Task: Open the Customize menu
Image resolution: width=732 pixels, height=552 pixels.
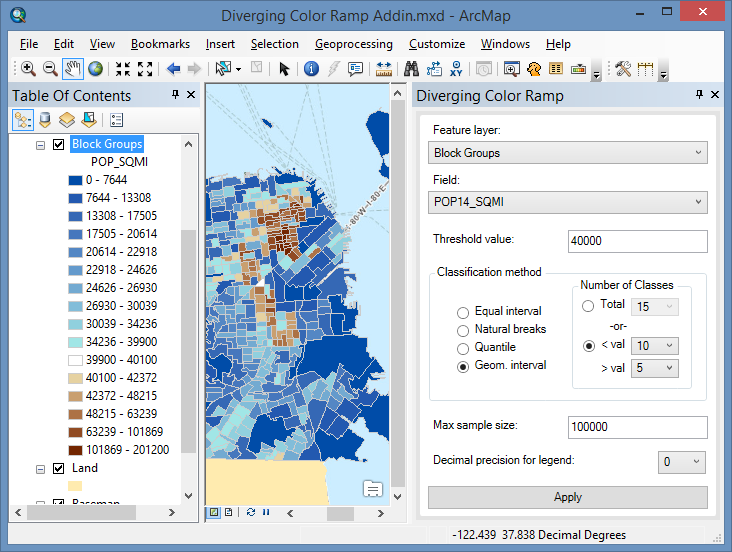Action: [x=437, y=44]
